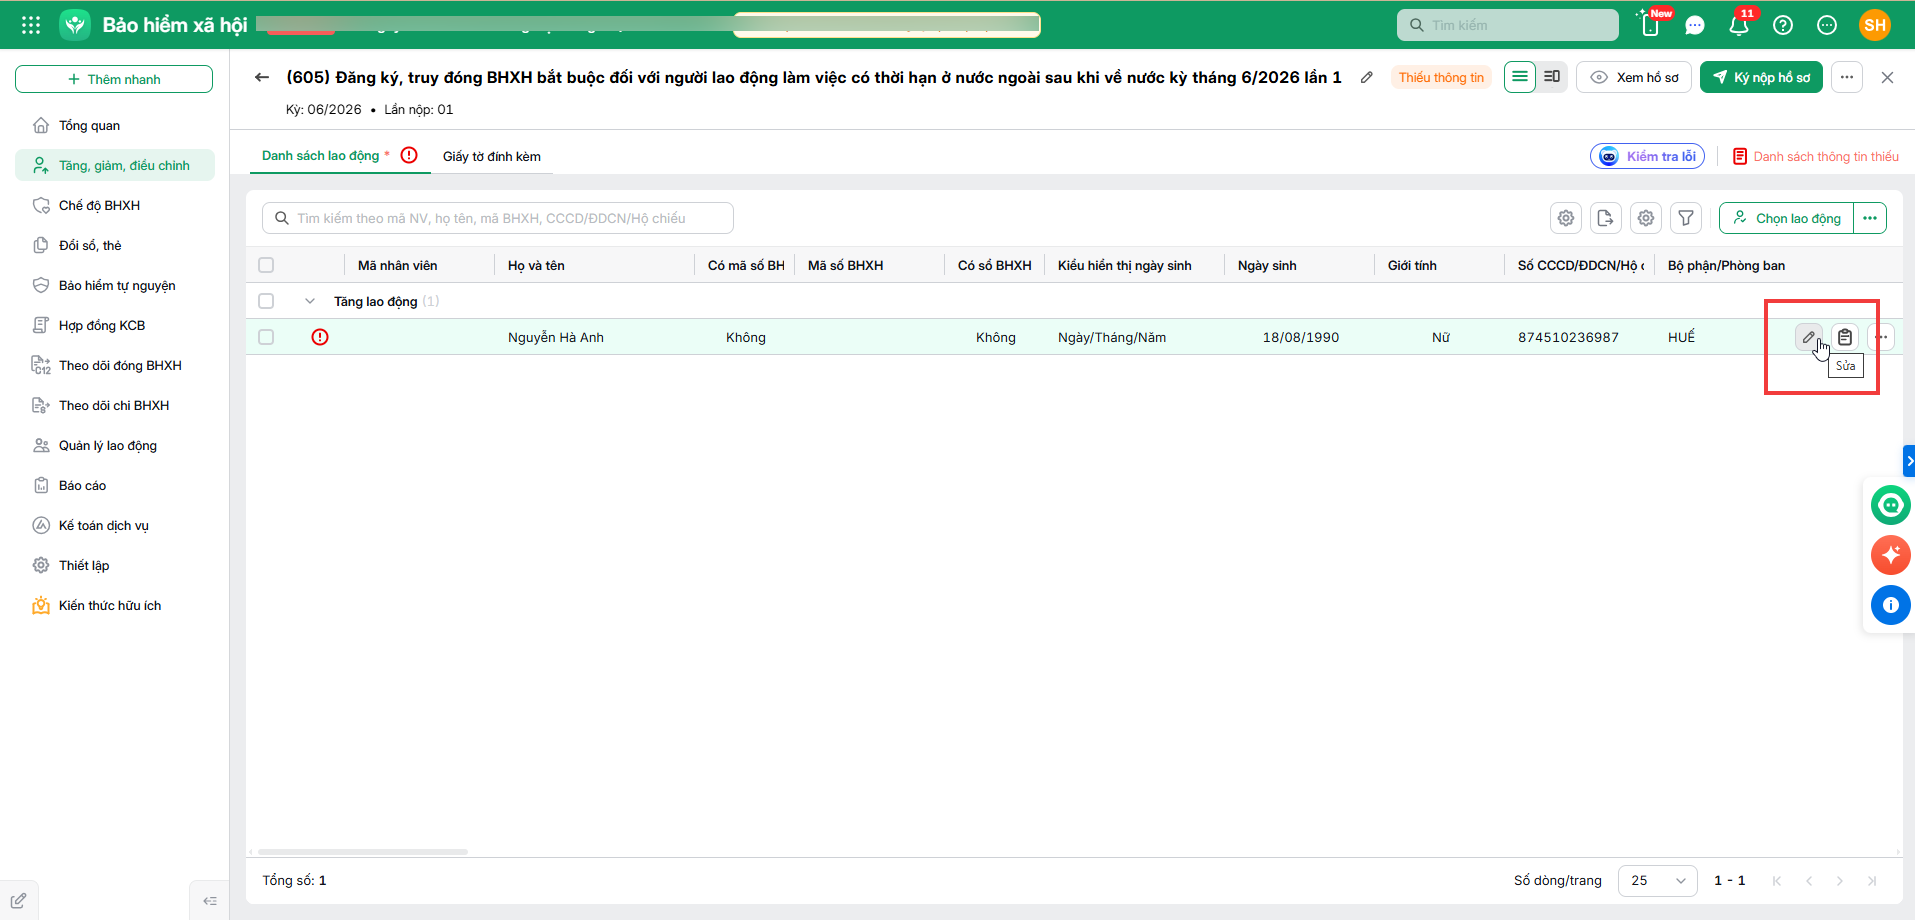The width and height of the screenshot is (1915, 920).
Task: Click the first gear icon in the table toolbar
Action: [x=1566, y=218]
